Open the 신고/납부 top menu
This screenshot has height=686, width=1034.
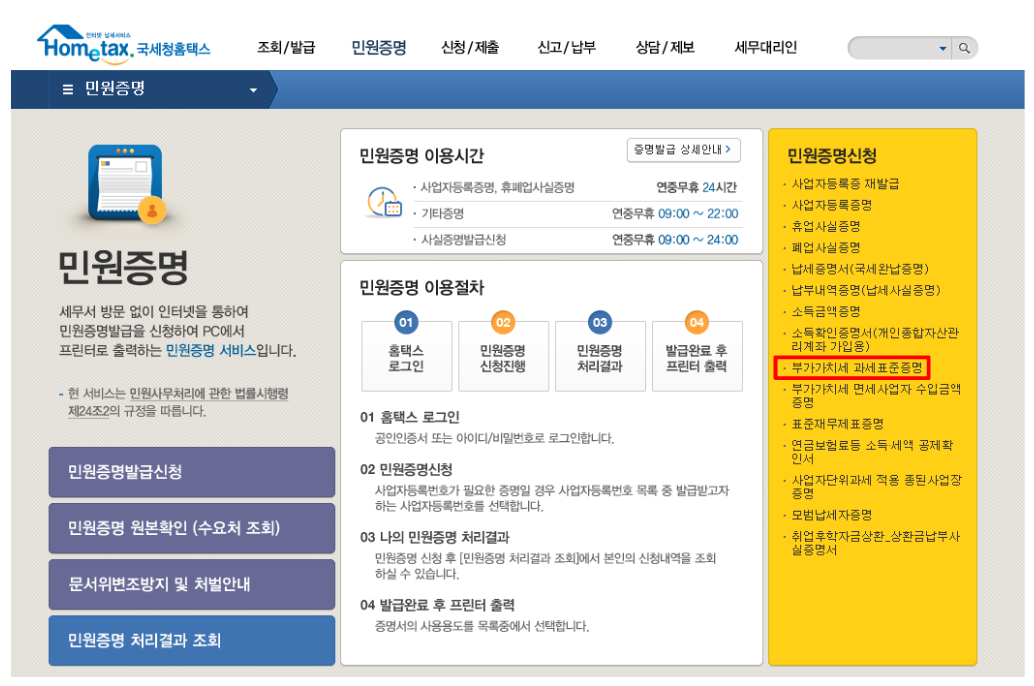(566, 47)
